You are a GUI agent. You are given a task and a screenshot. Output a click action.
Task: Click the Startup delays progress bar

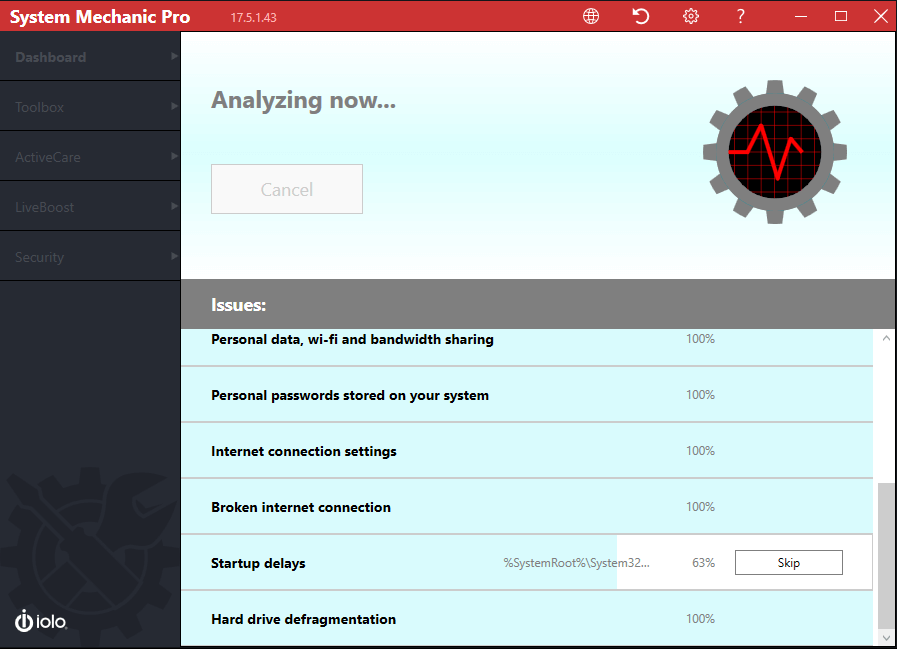(x=527, y=563)
